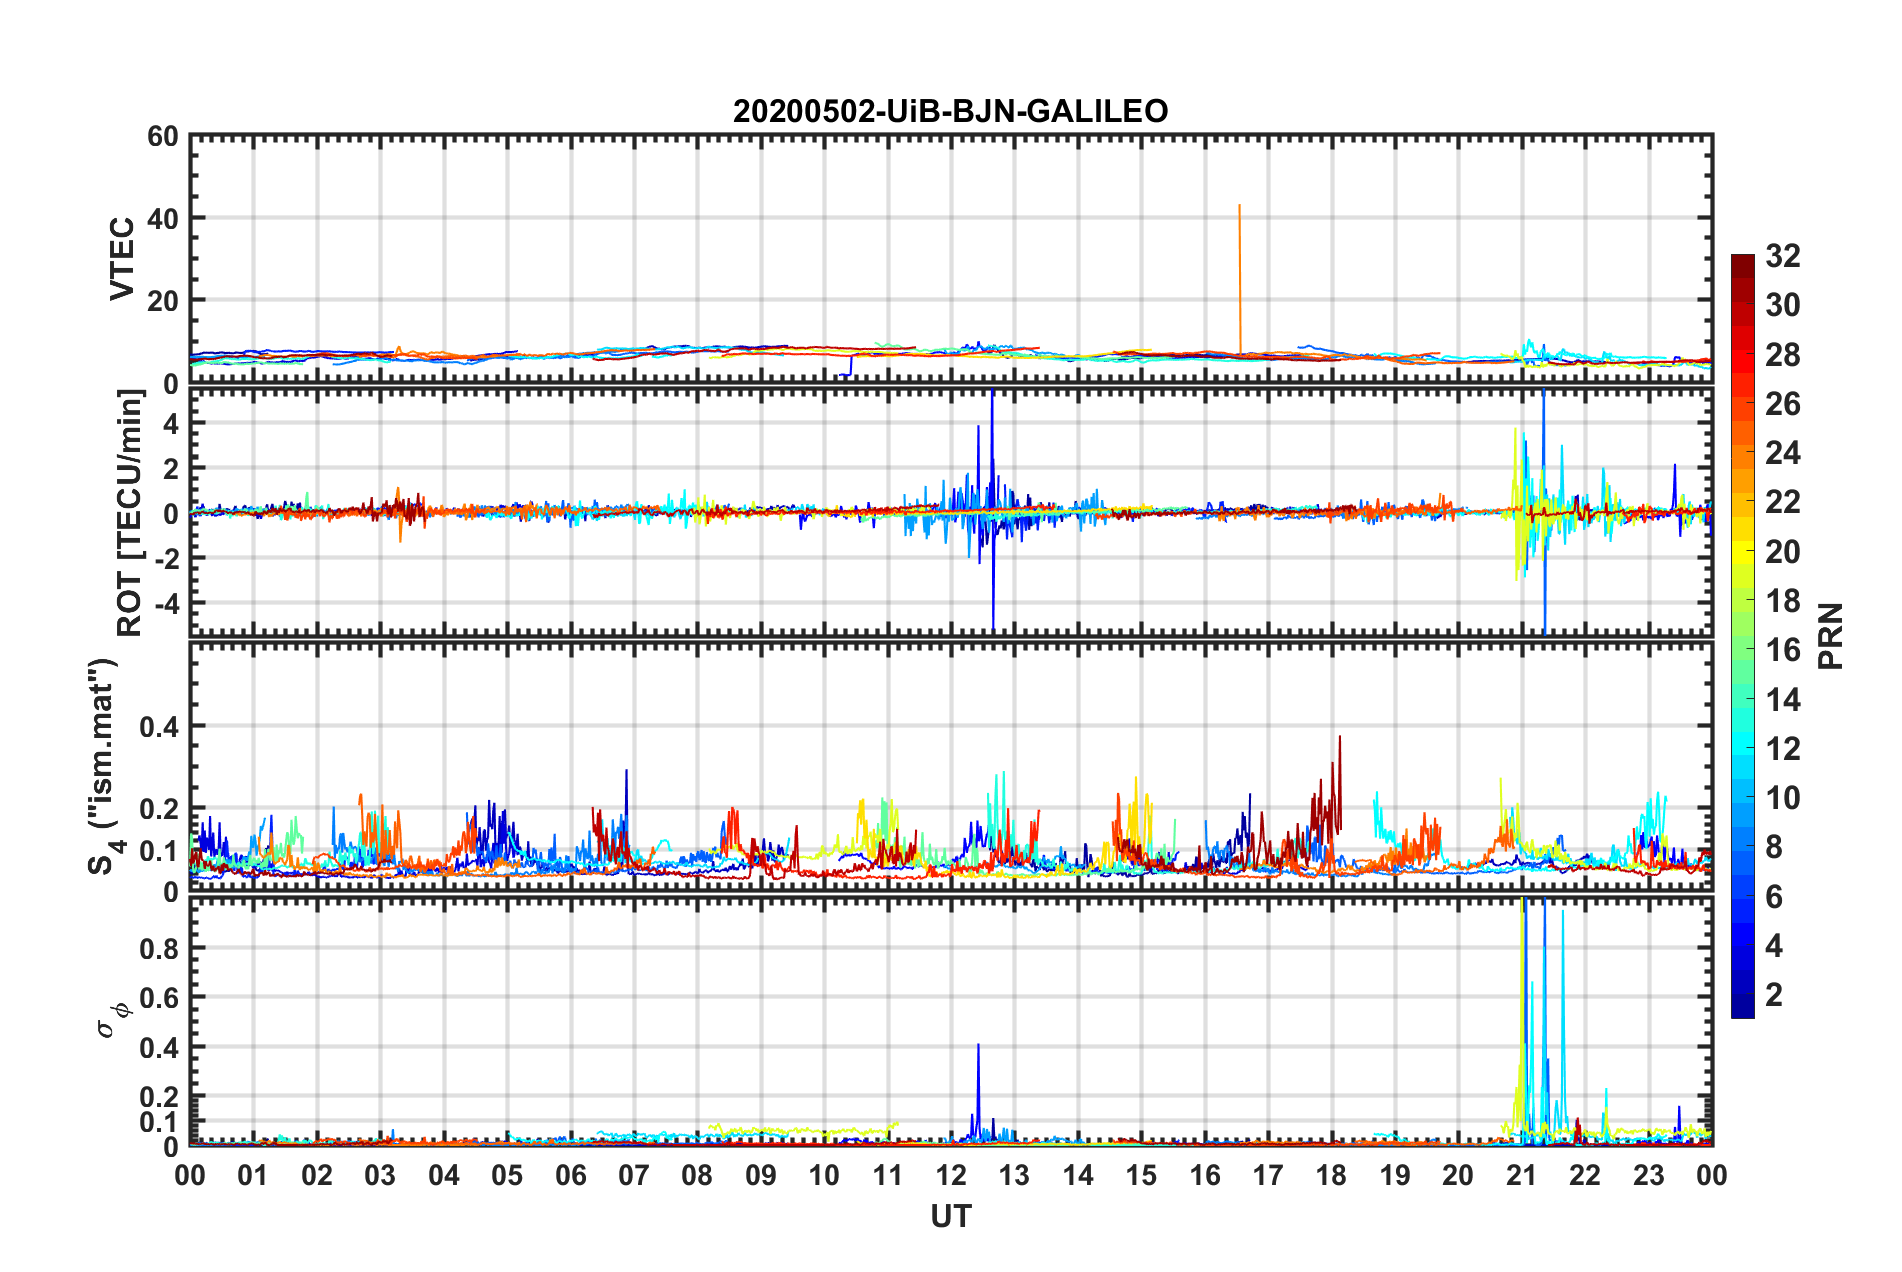Click the colorbar tick label 12

point(1783,749)
